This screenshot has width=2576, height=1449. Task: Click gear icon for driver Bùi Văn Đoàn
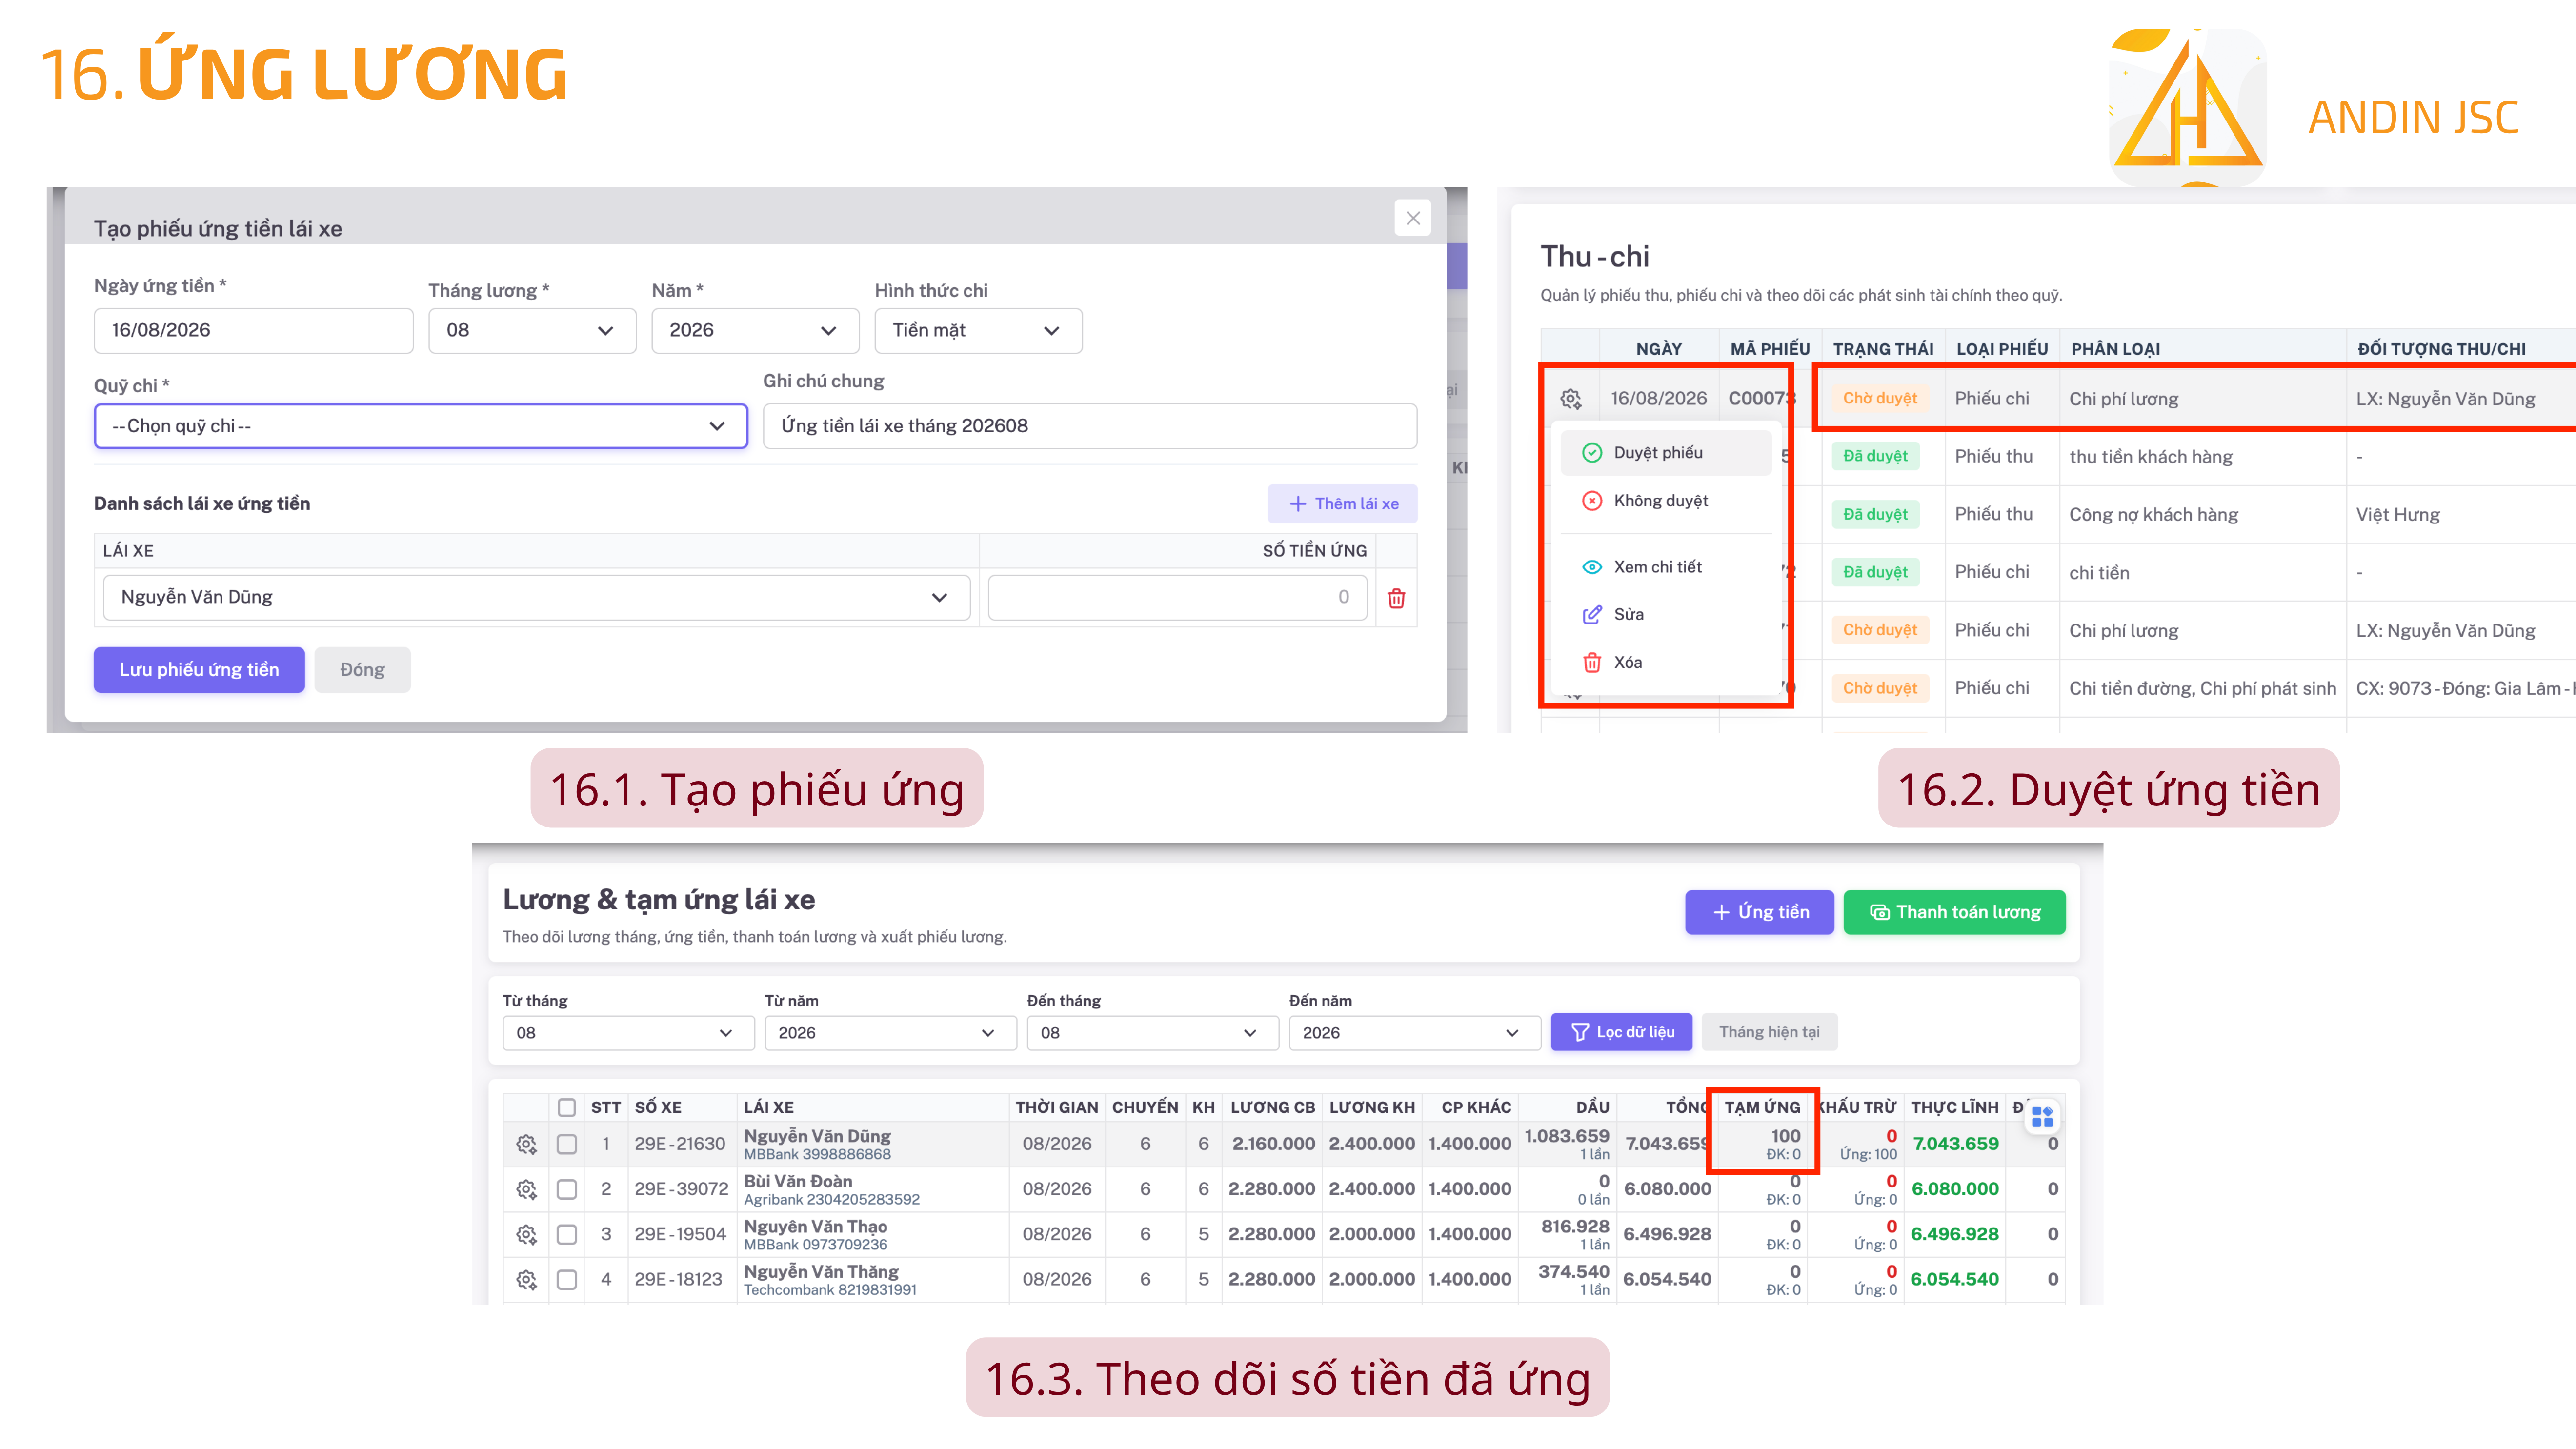[x=526, y=1189]
